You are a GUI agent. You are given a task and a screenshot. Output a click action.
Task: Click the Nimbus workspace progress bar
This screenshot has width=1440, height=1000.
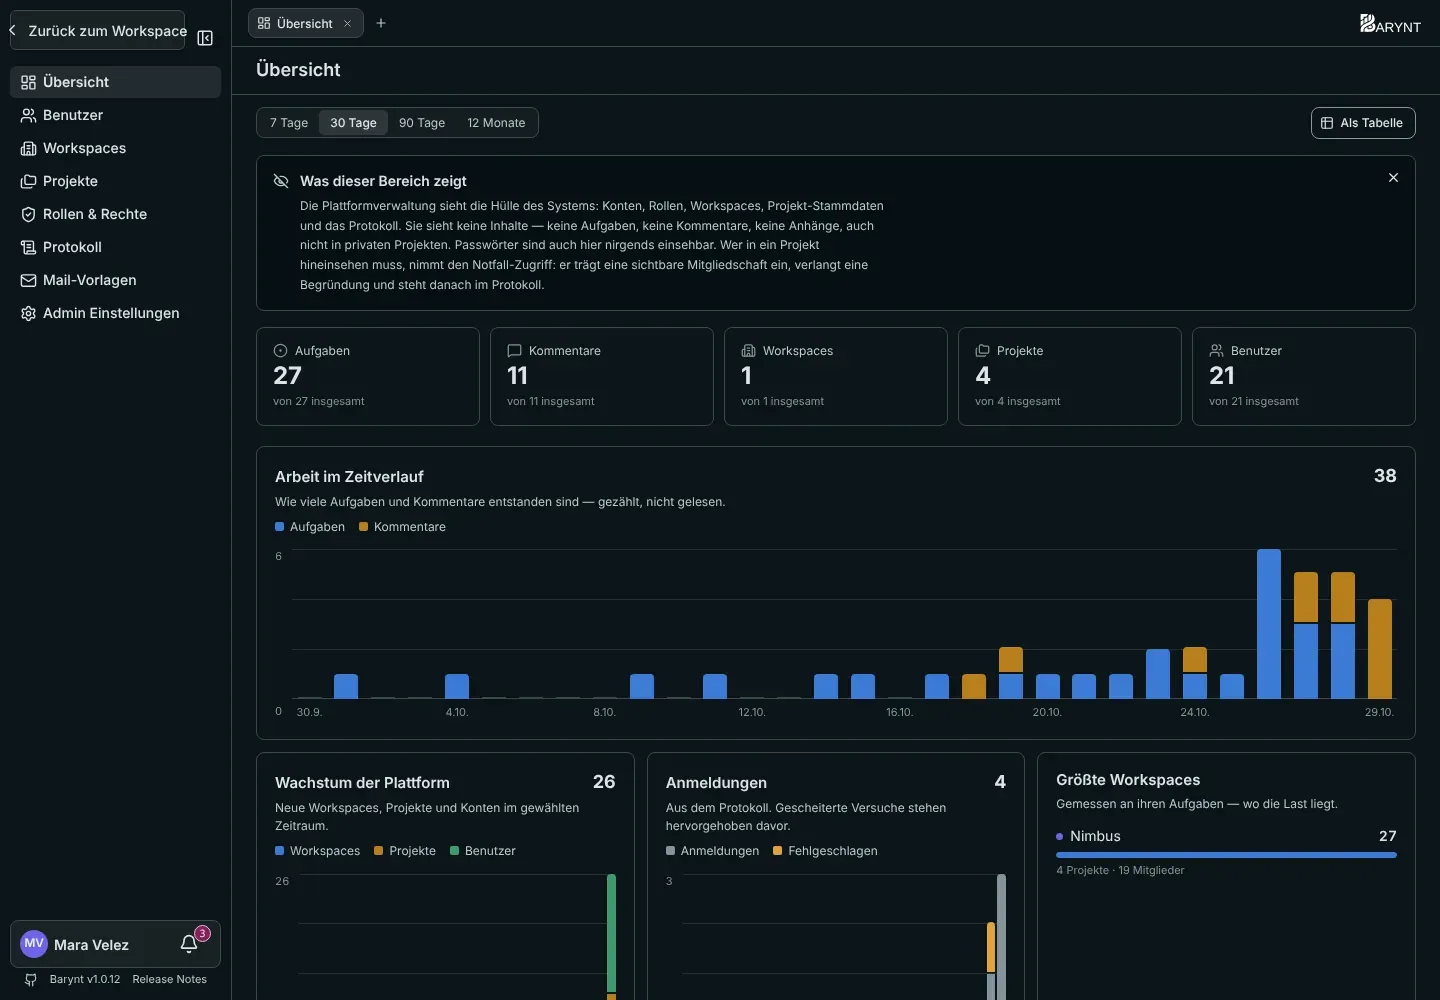(1226, 855)
